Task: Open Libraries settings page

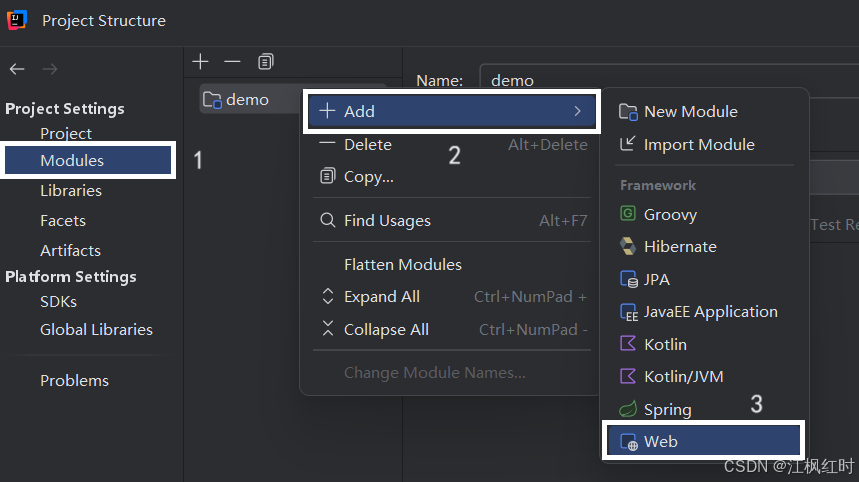Action: coord(71,191)
